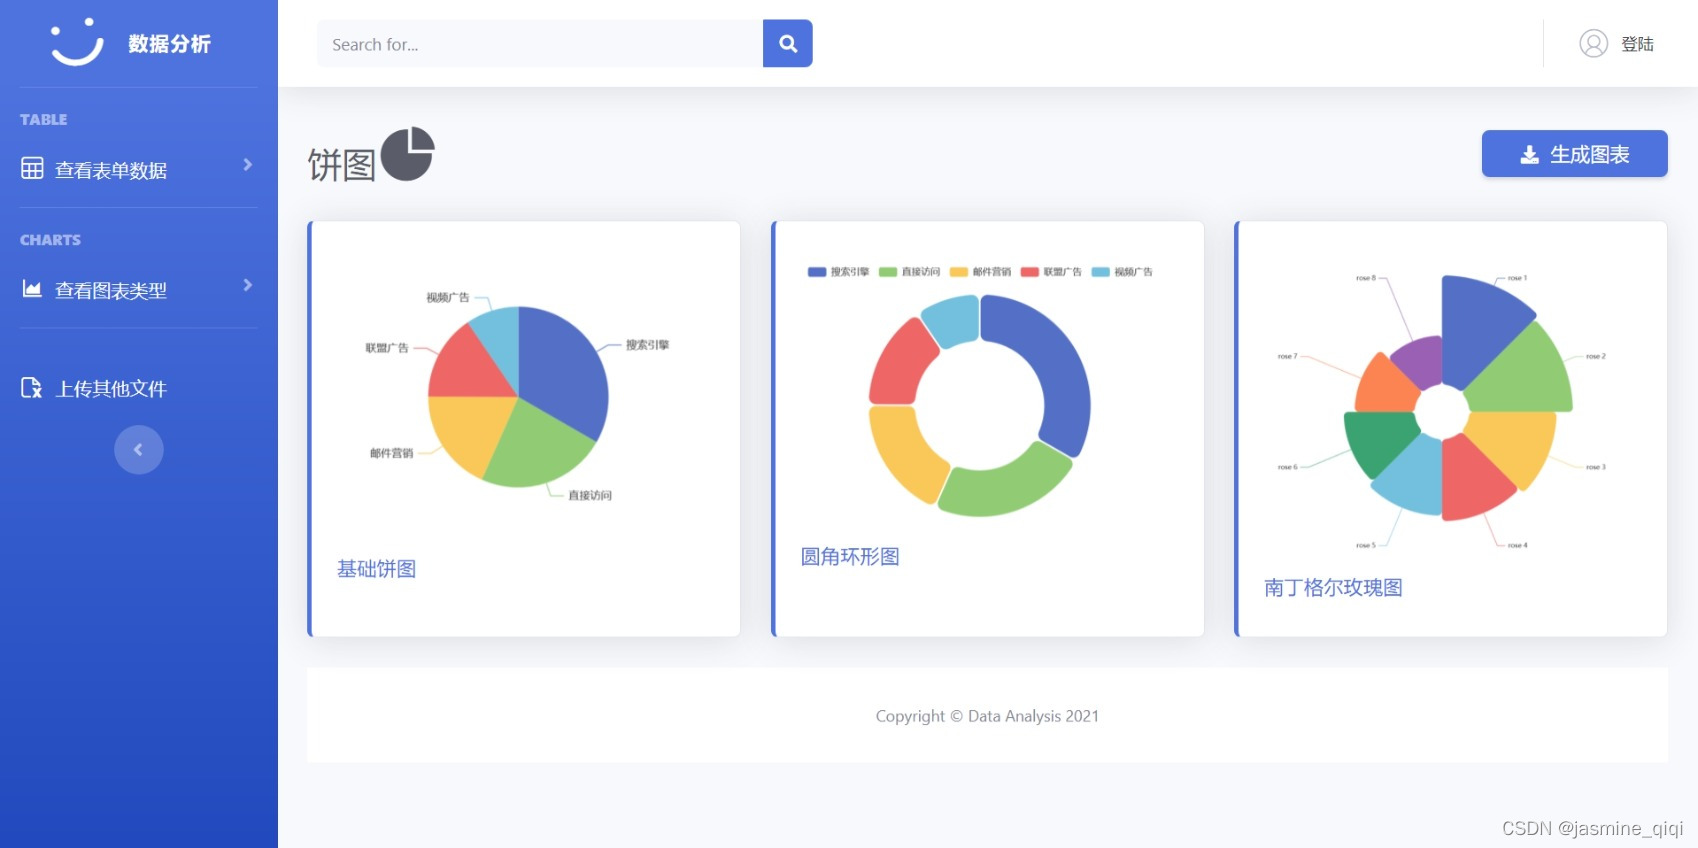Image resolution: width=1698 pixels, height=848 pixels.
Task: Focus the Search for... input field
Action: click(x=540, y=44)
